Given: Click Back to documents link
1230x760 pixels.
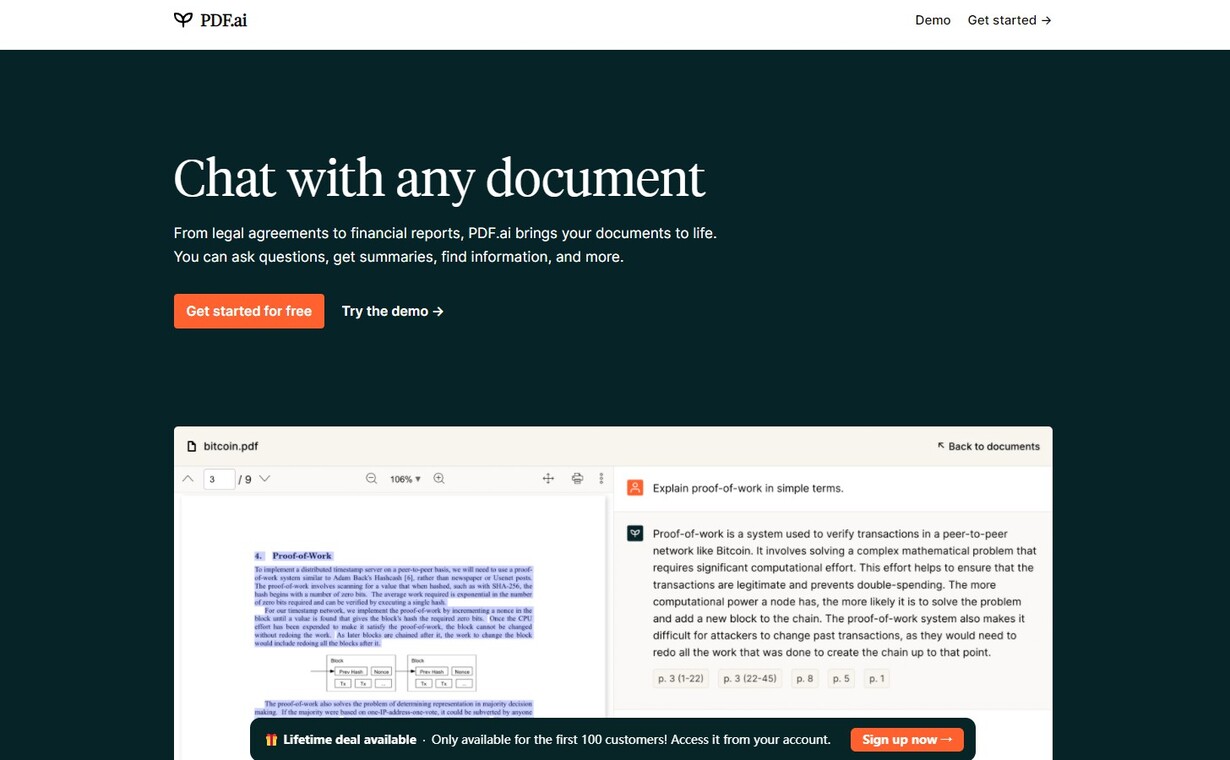Looking at the screenshot, I should click(988, 446).
